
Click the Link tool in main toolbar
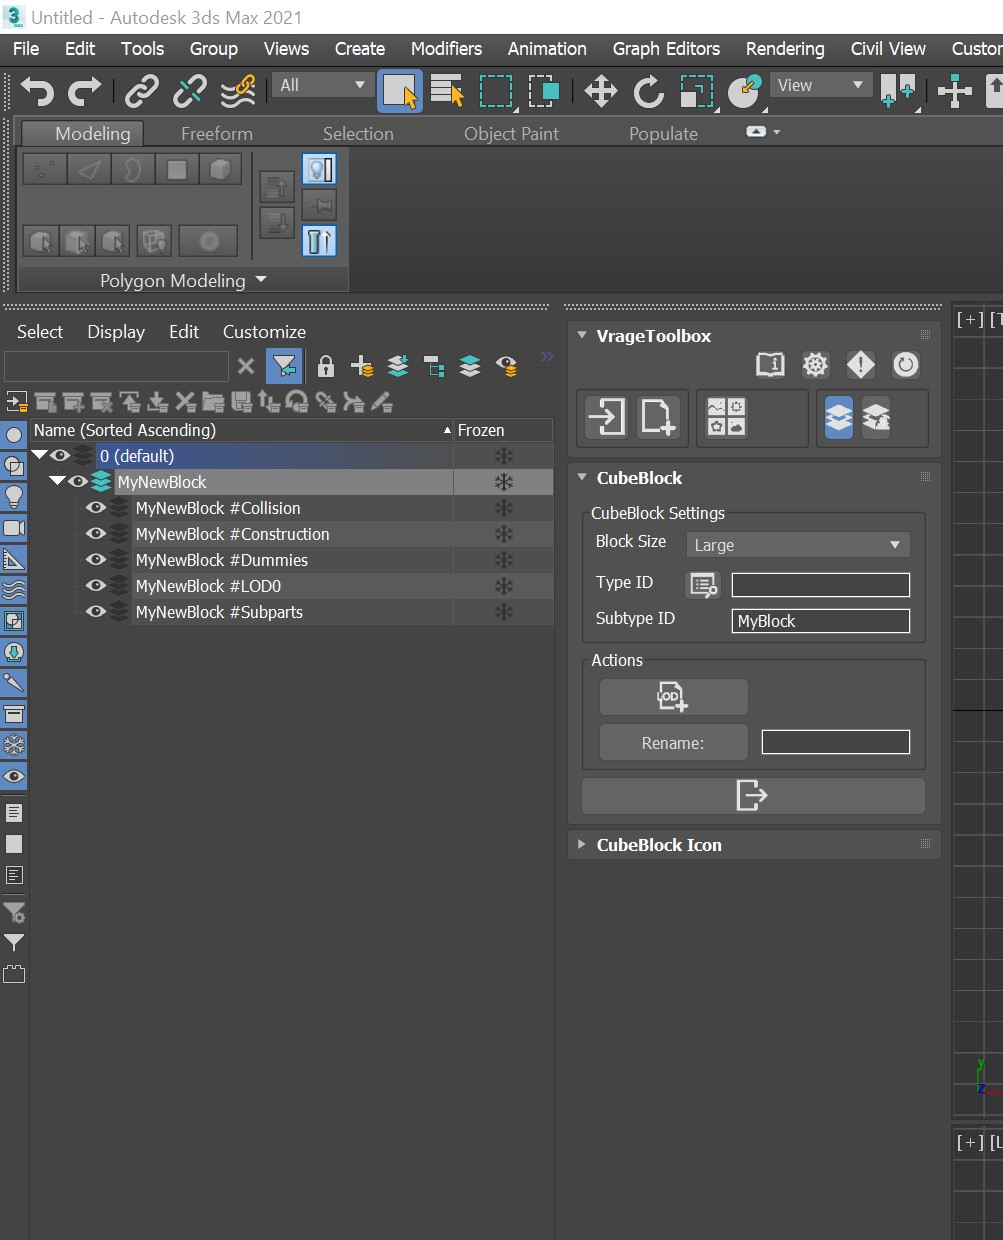click(142, 91)
